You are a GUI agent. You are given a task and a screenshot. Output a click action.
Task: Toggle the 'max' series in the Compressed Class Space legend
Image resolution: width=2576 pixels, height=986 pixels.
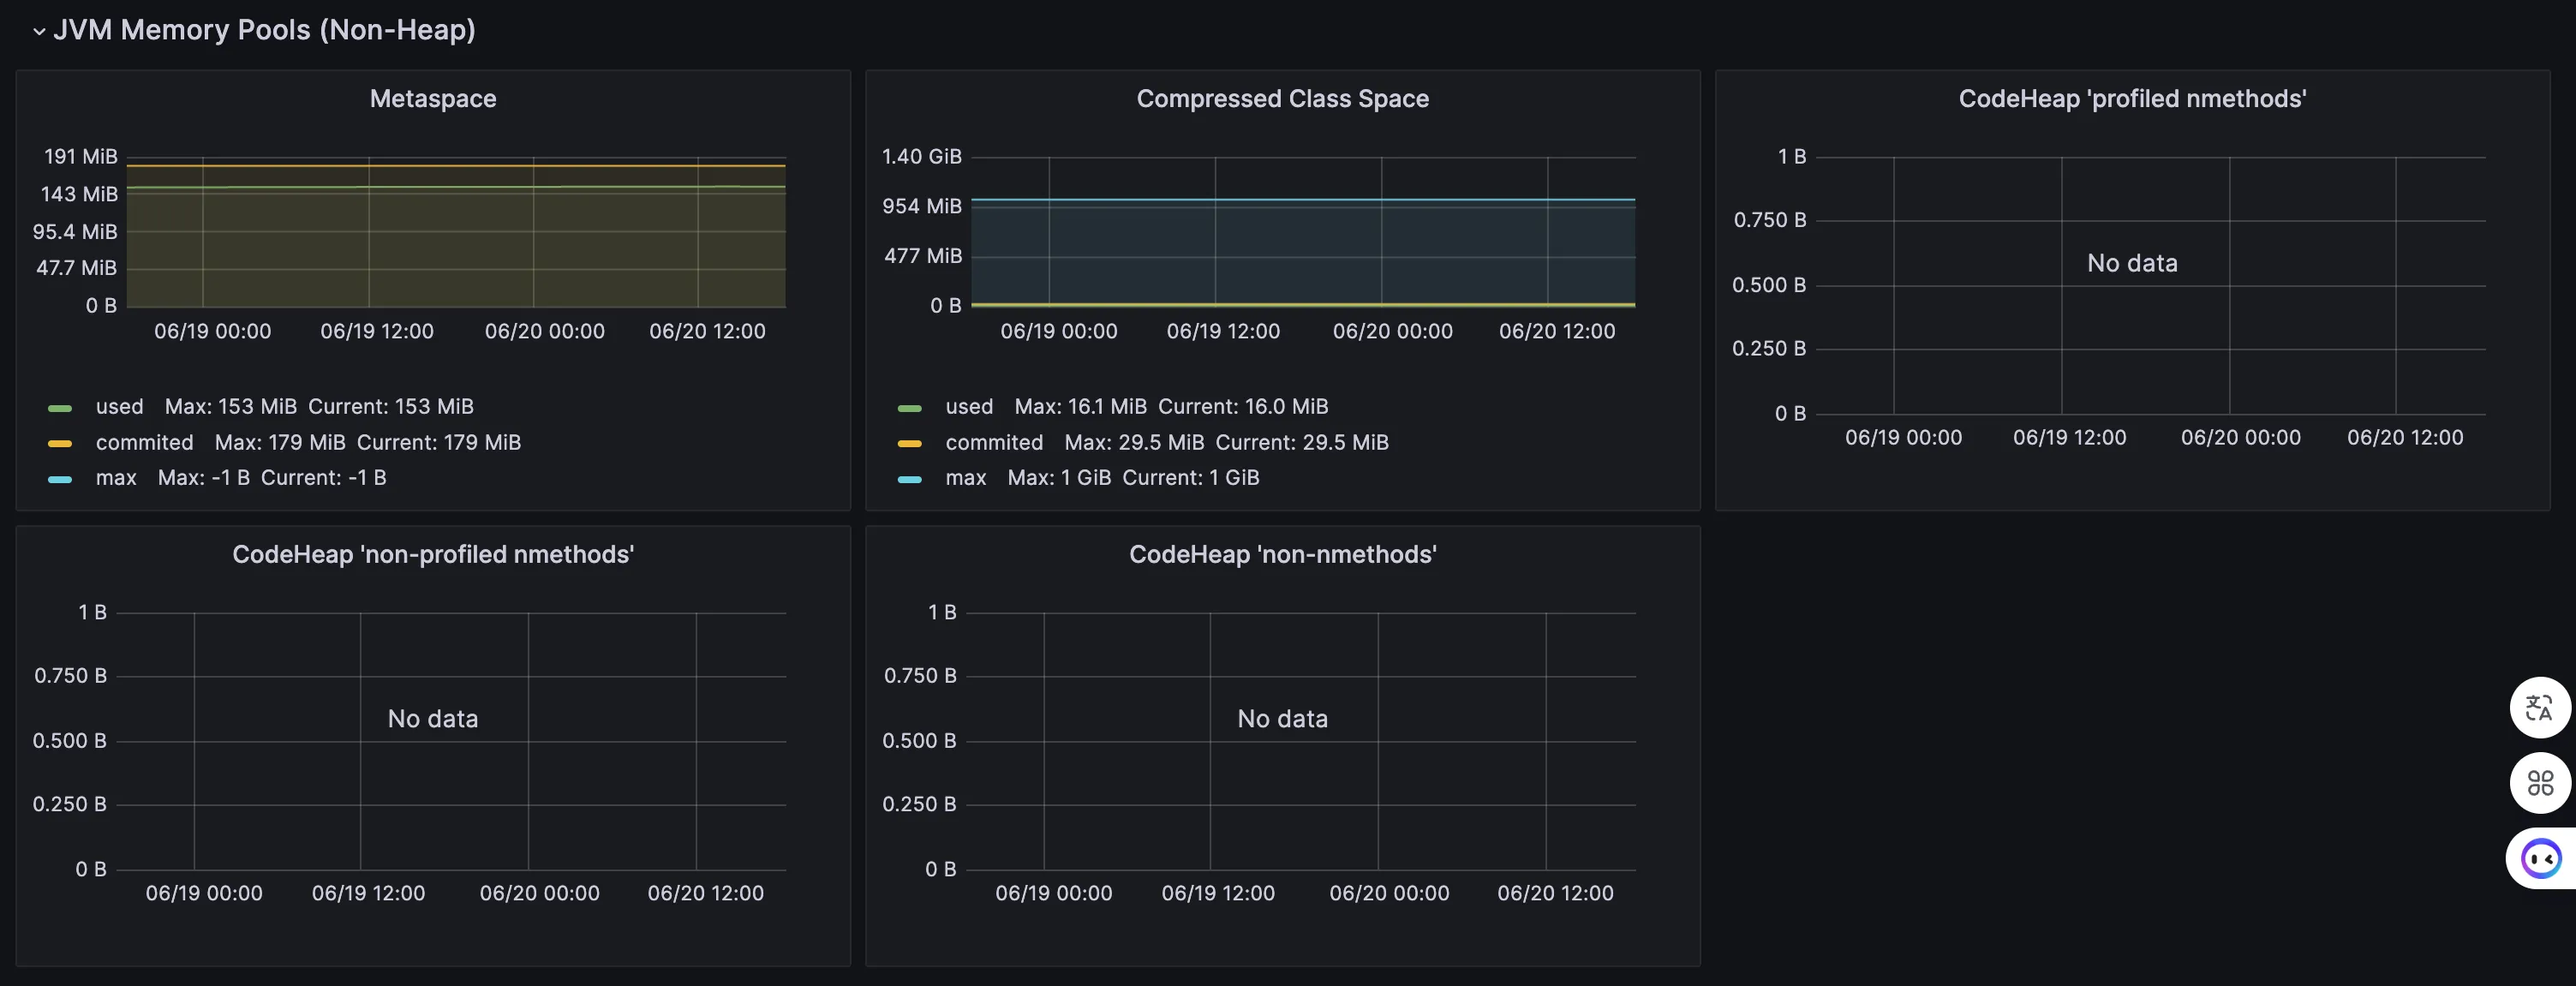pos(966,477)
